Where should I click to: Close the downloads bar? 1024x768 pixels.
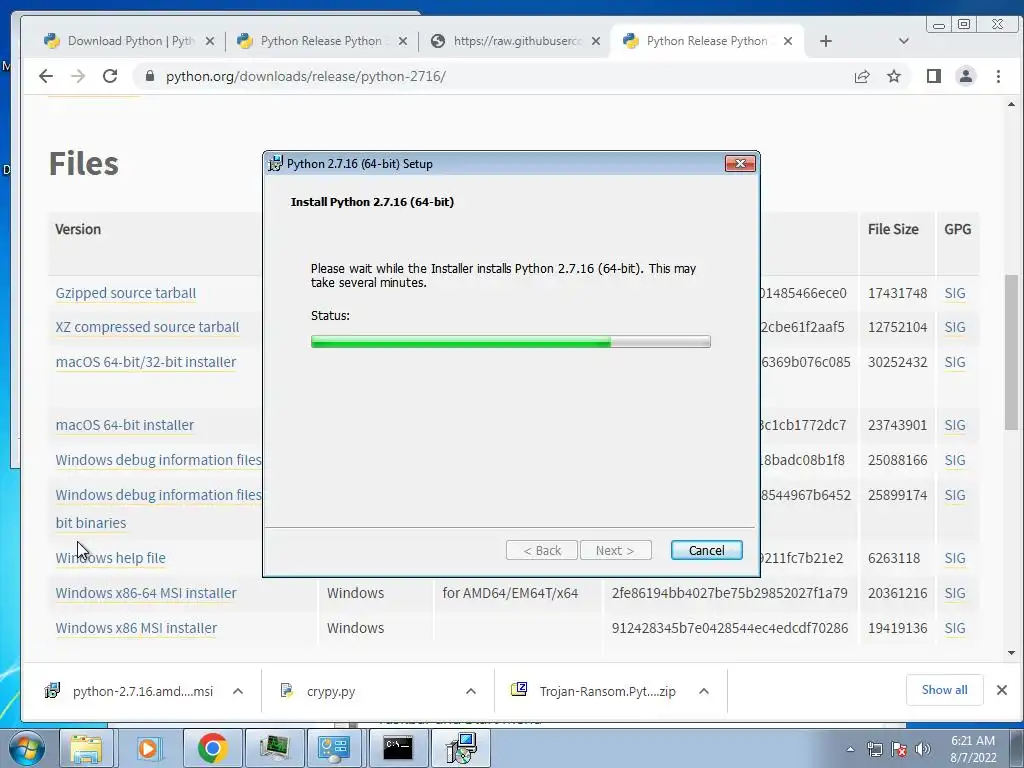[1001, 690]
